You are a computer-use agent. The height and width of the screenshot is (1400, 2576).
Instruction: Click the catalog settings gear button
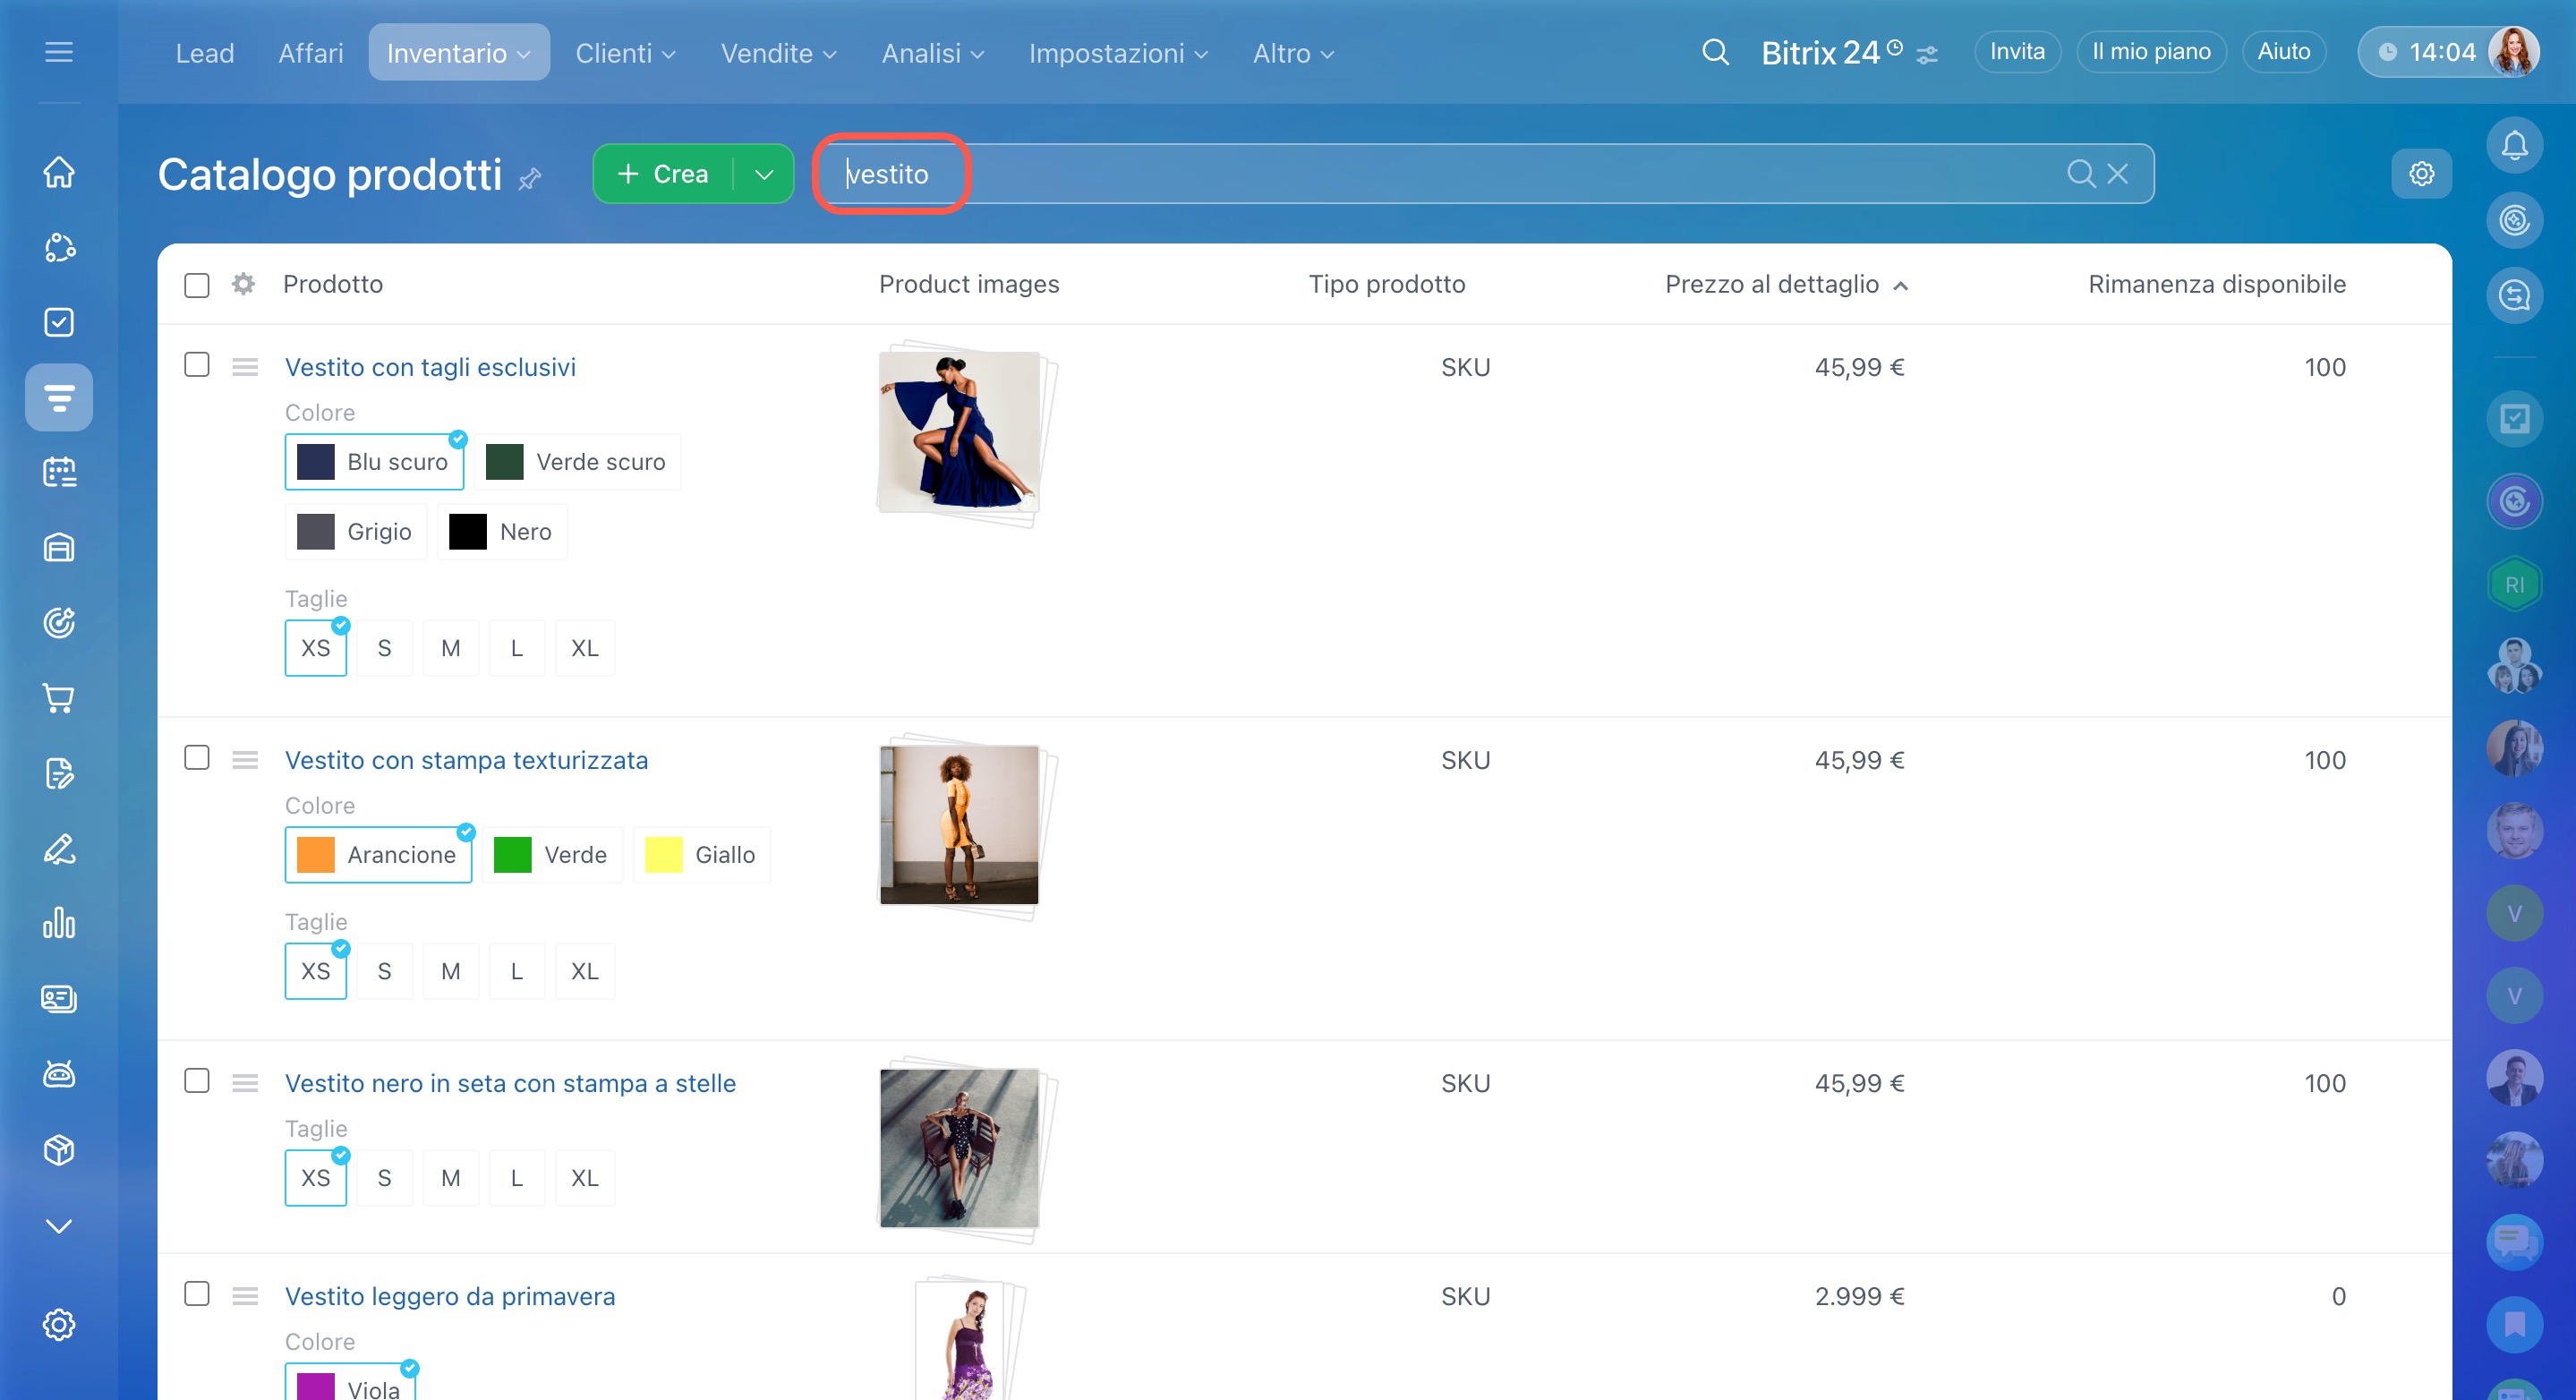2421,174
